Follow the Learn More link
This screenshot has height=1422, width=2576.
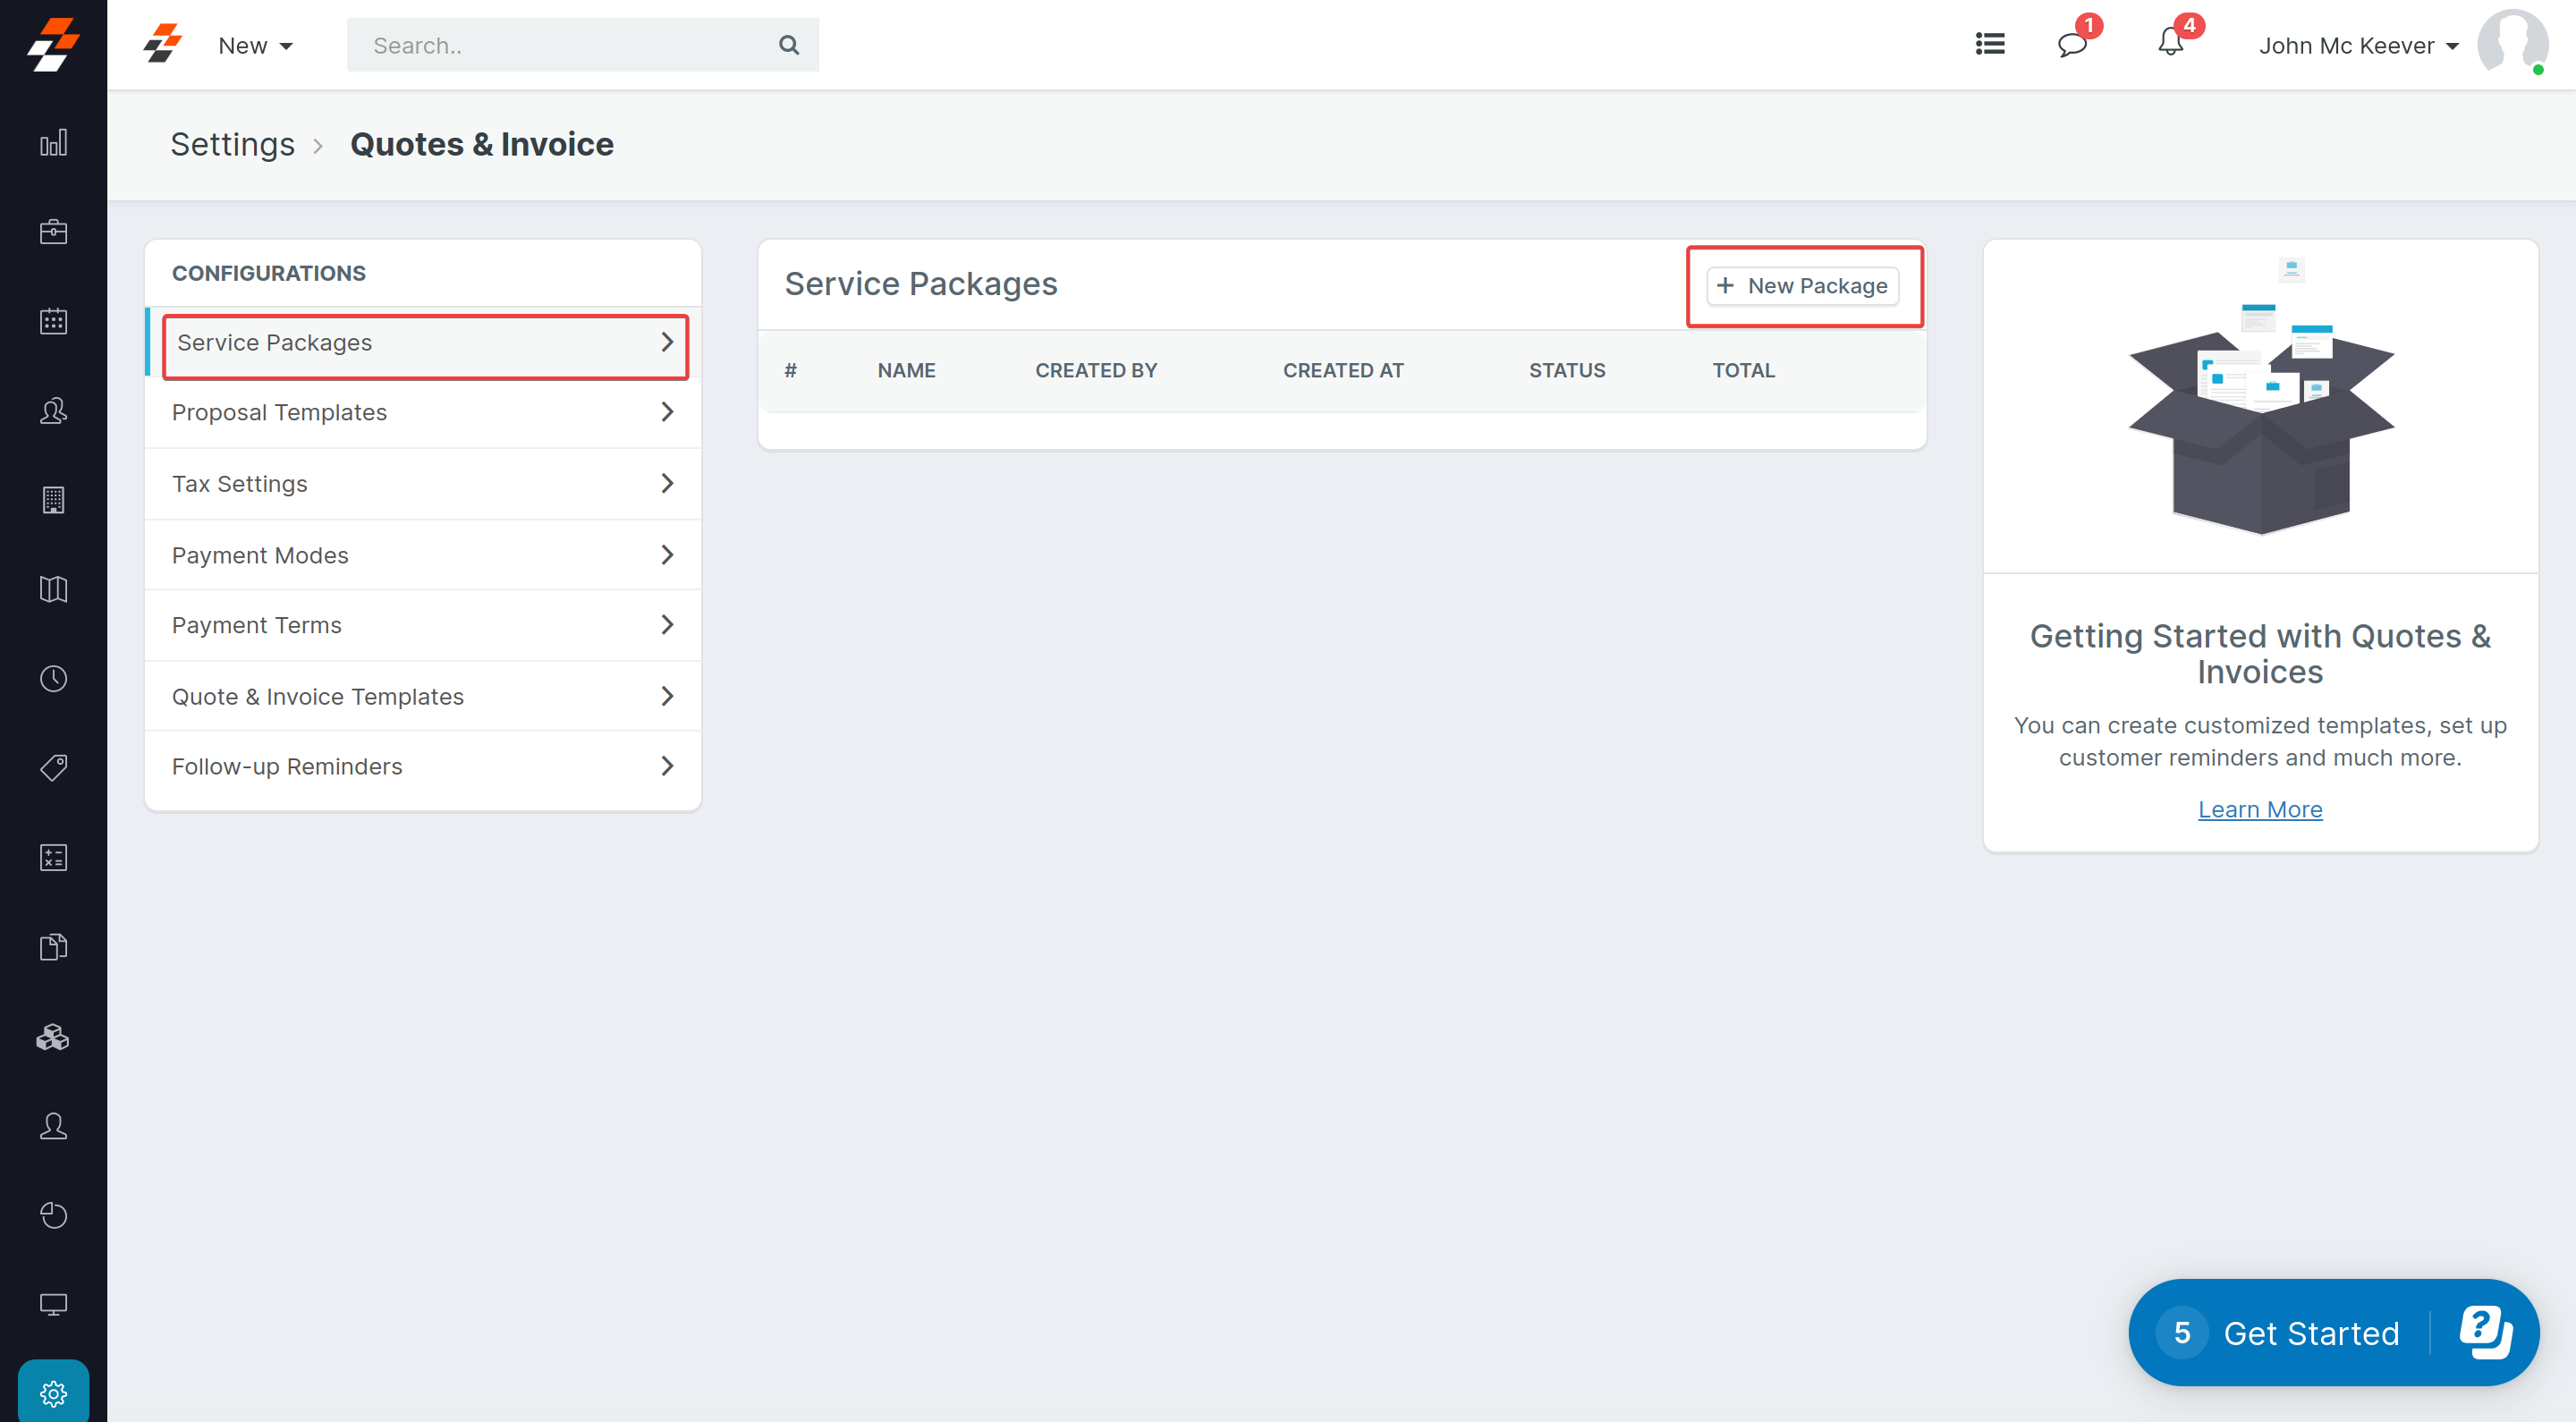point(2259,809)
